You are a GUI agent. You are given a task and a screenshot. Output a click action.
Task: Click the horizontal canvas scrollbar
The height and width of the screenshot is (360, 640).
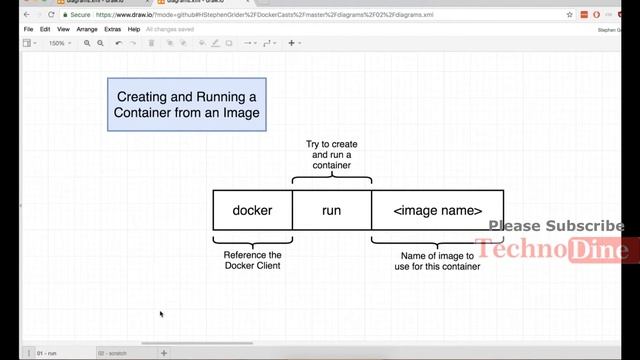coord(197,343)
